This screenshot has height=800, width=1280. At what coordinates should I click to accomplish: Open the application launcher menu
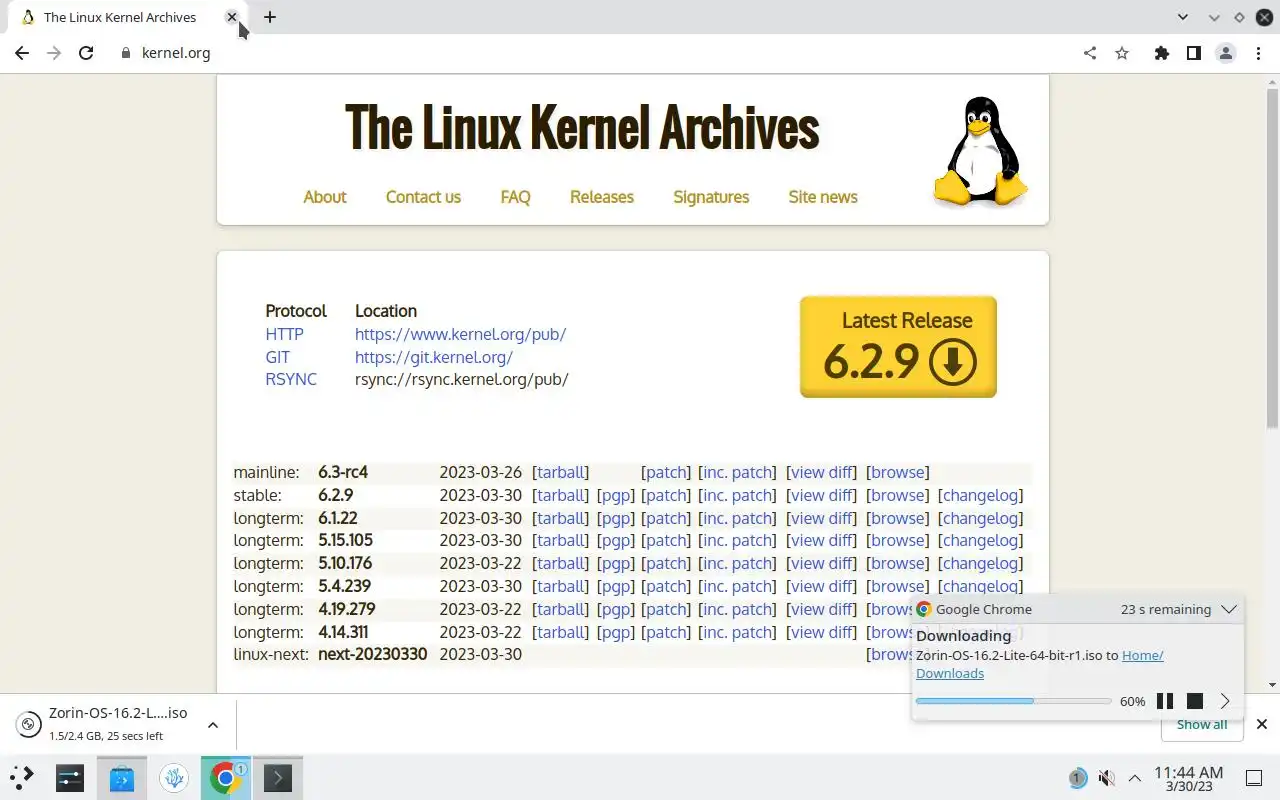(22, 777)
